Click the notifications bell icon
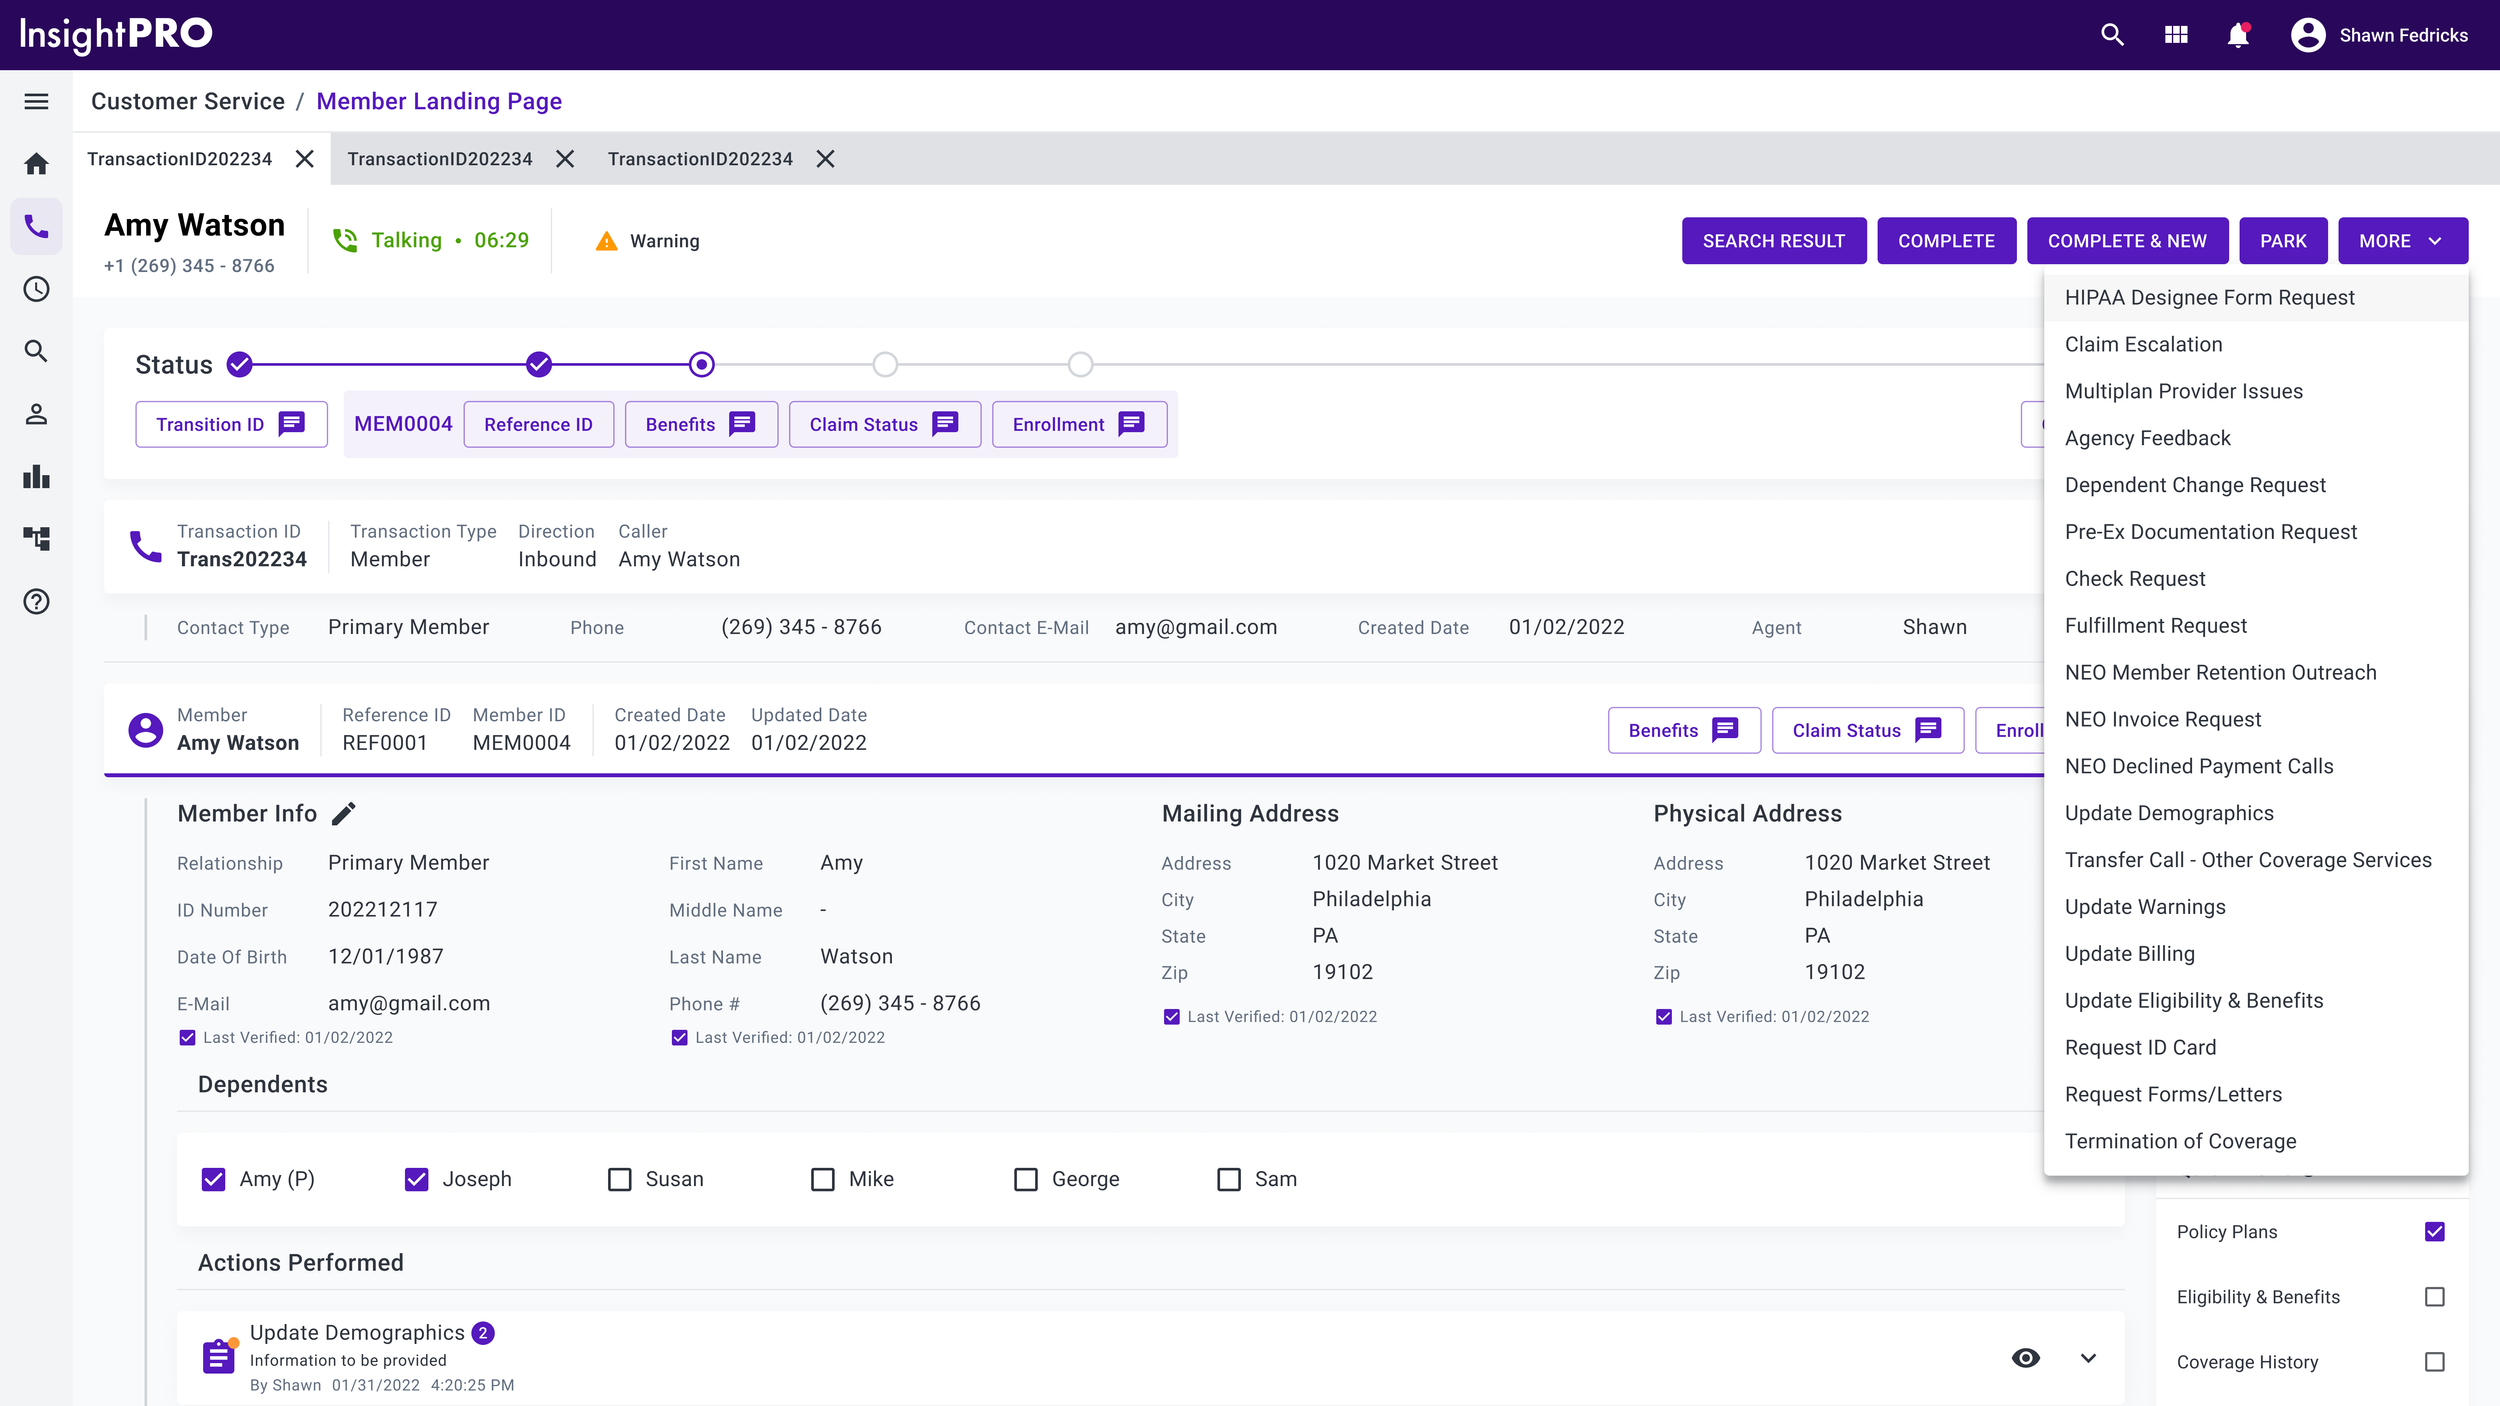This screenshot has width=2500, height=1406. click(x=2238, y=35)
